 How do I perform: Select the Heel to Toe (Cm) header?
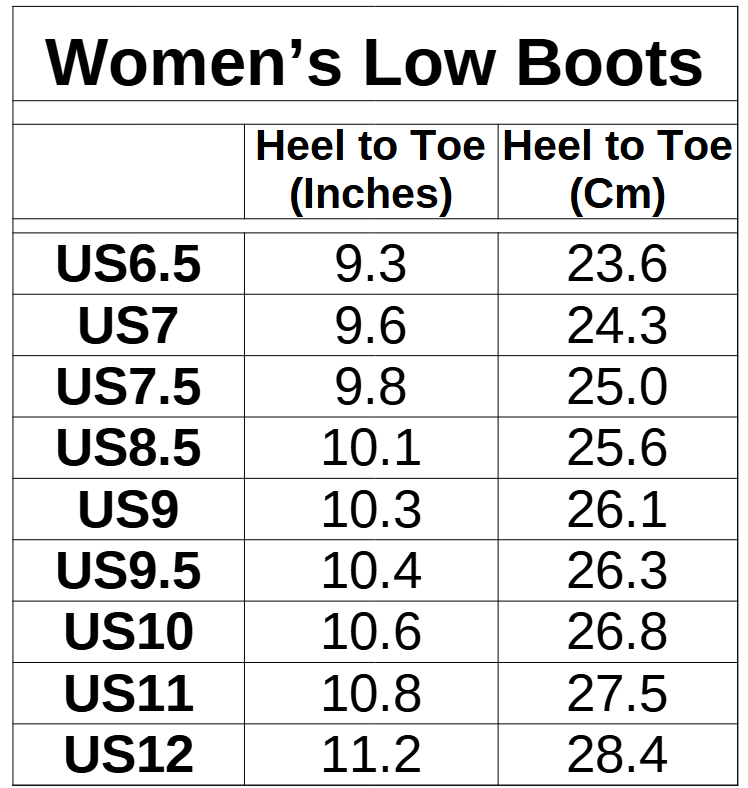point(617,170)
